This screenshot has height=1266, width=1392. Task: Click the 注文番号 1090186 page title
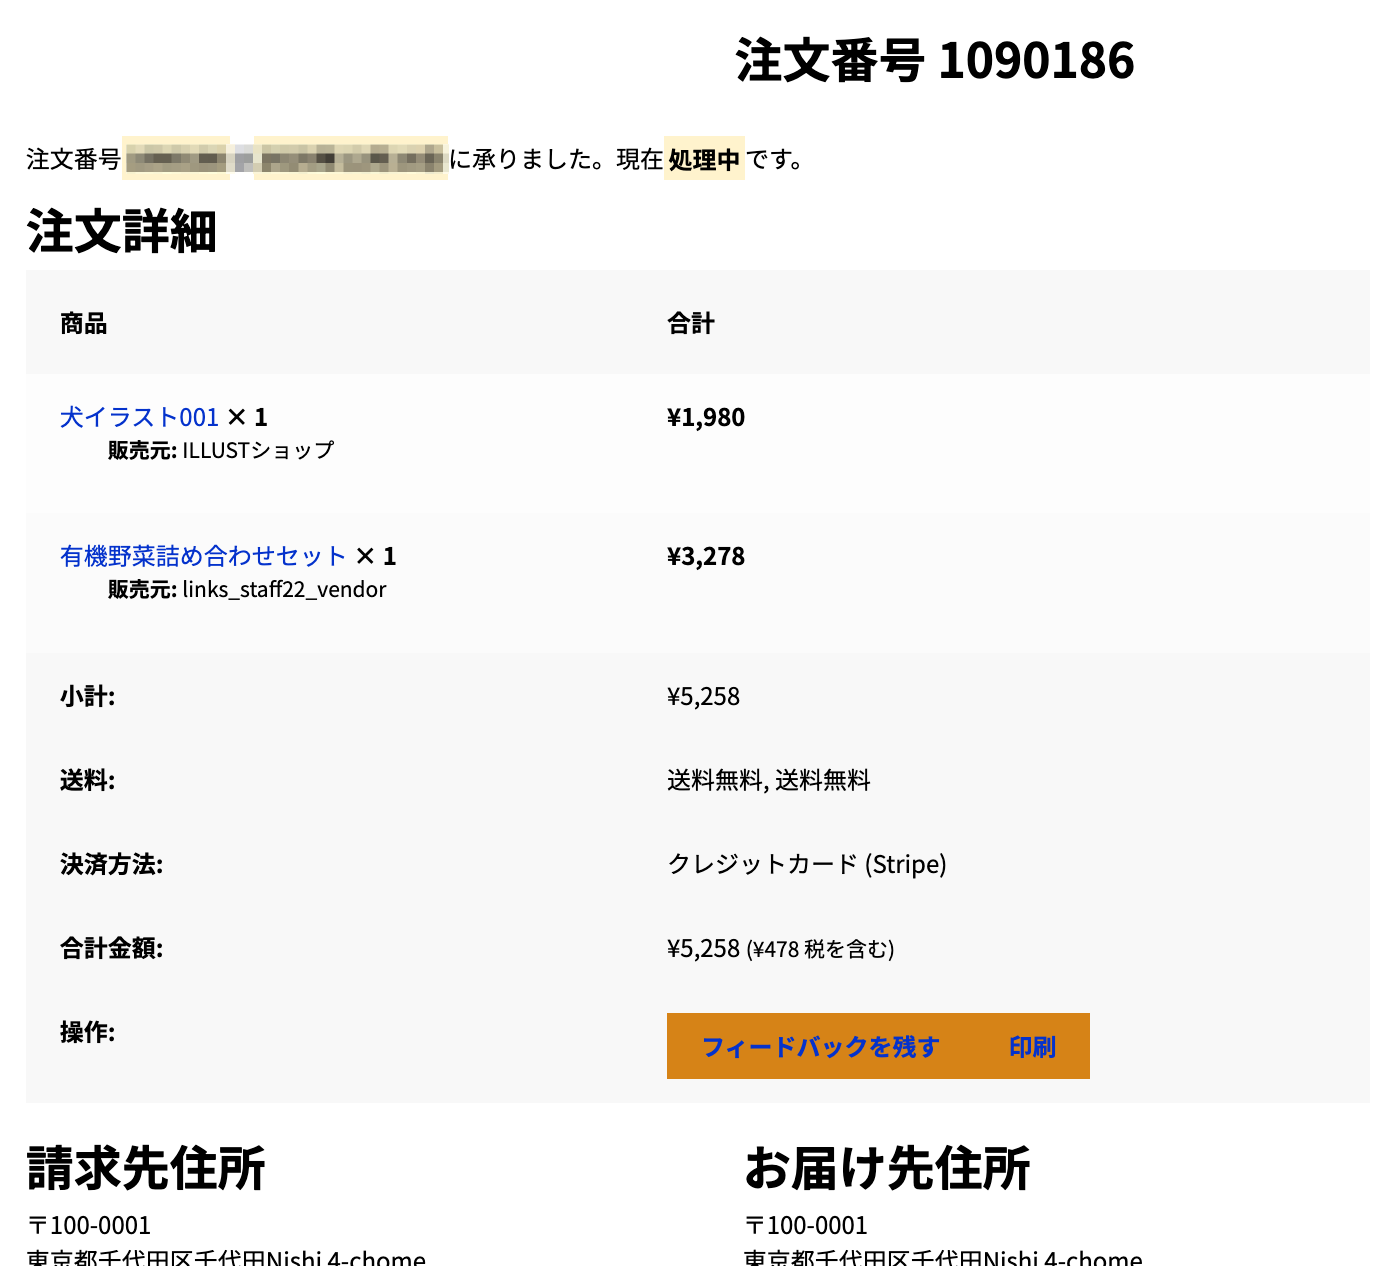point(934,60)
